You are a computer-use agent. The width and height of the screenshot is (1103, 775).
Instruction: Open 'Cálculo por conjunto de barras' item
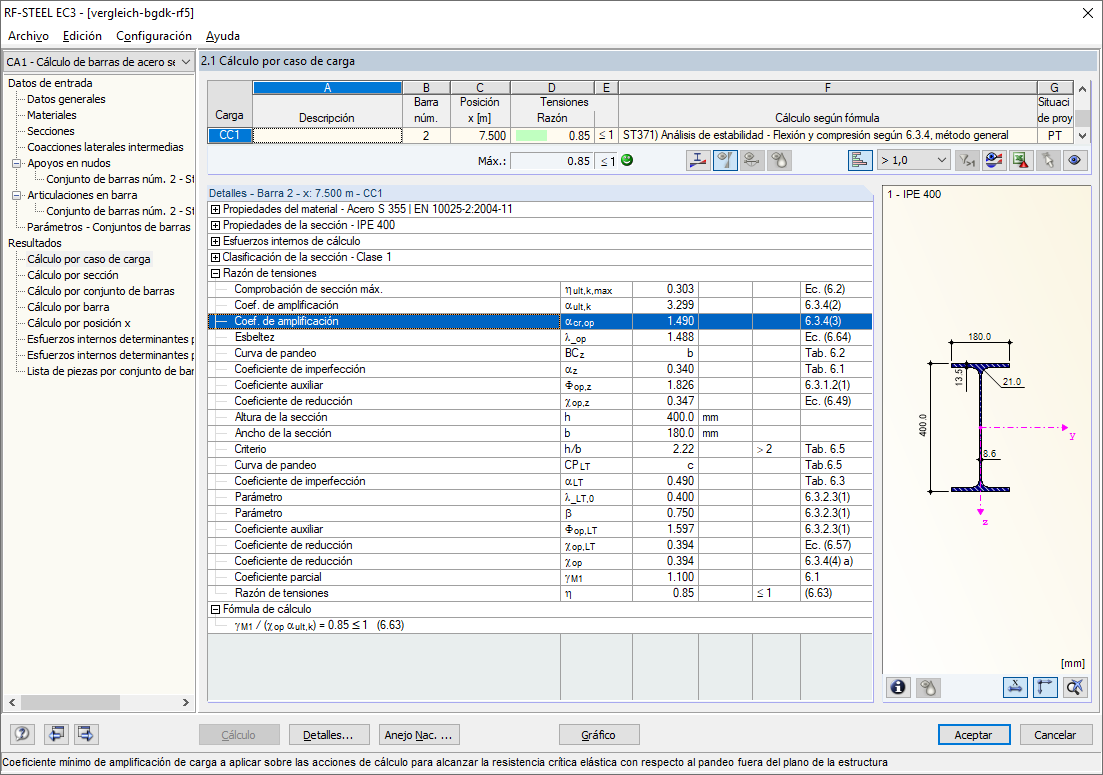pos(101,291)
